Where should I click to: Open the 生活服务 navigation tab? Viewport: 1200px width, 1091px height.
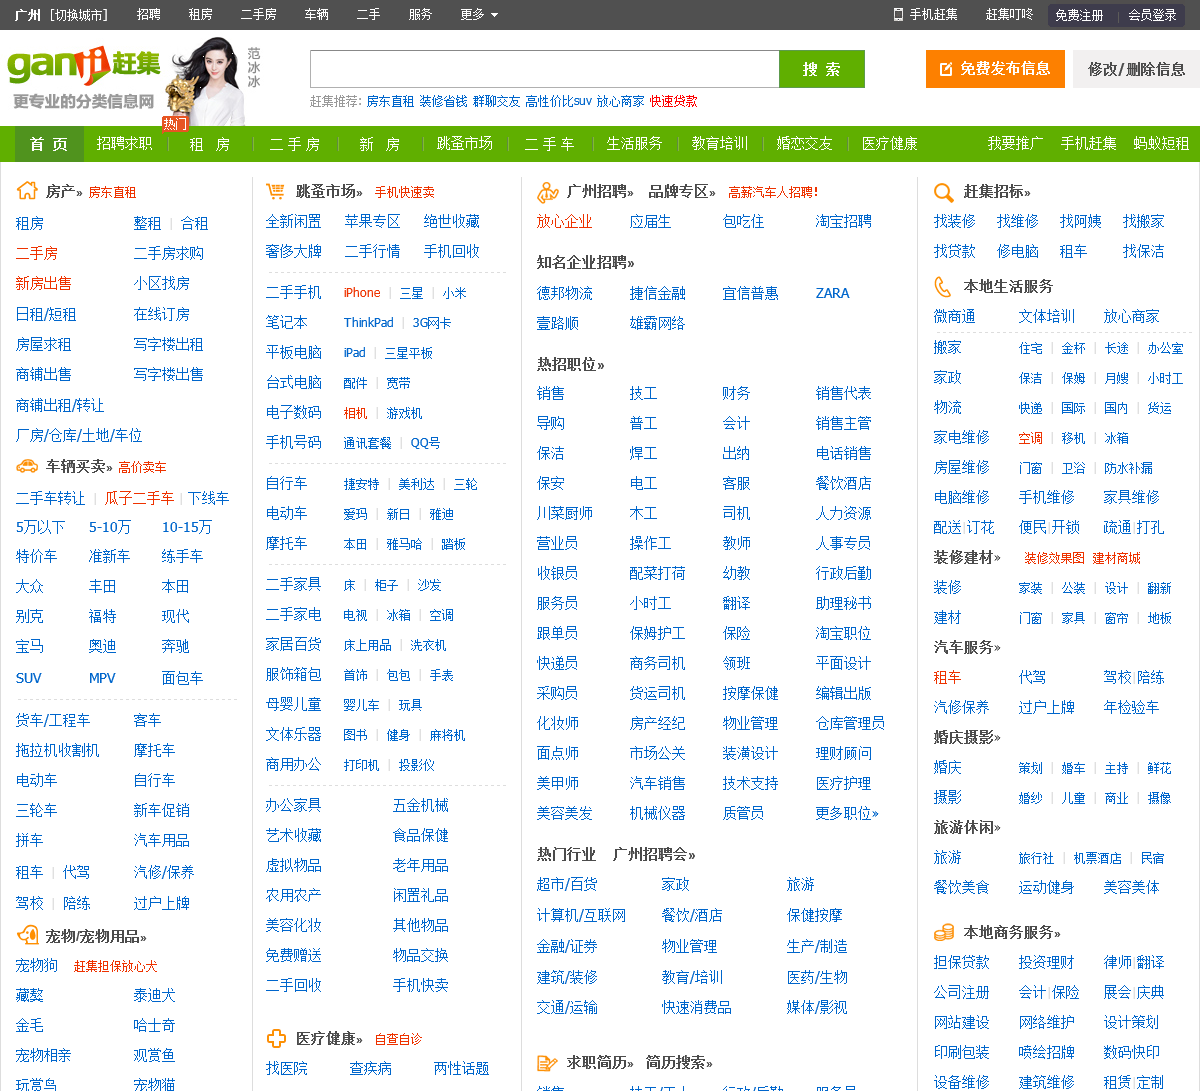(x=635, y=144)
